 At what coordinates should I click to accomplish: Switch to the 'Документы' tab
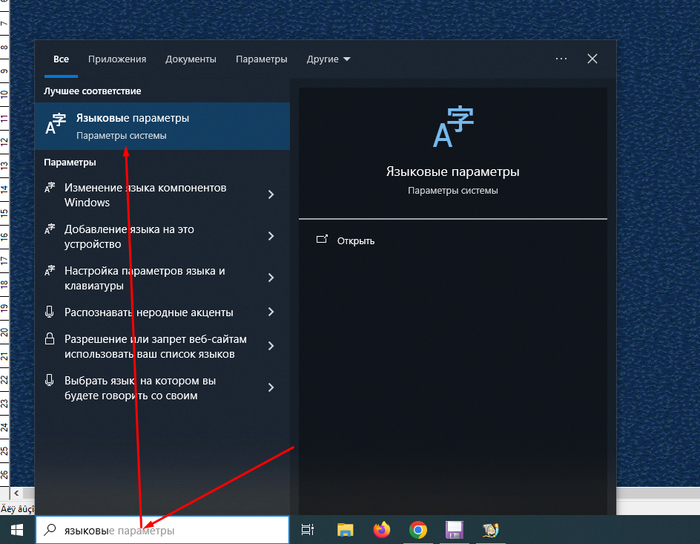click(x=191, y=59)
